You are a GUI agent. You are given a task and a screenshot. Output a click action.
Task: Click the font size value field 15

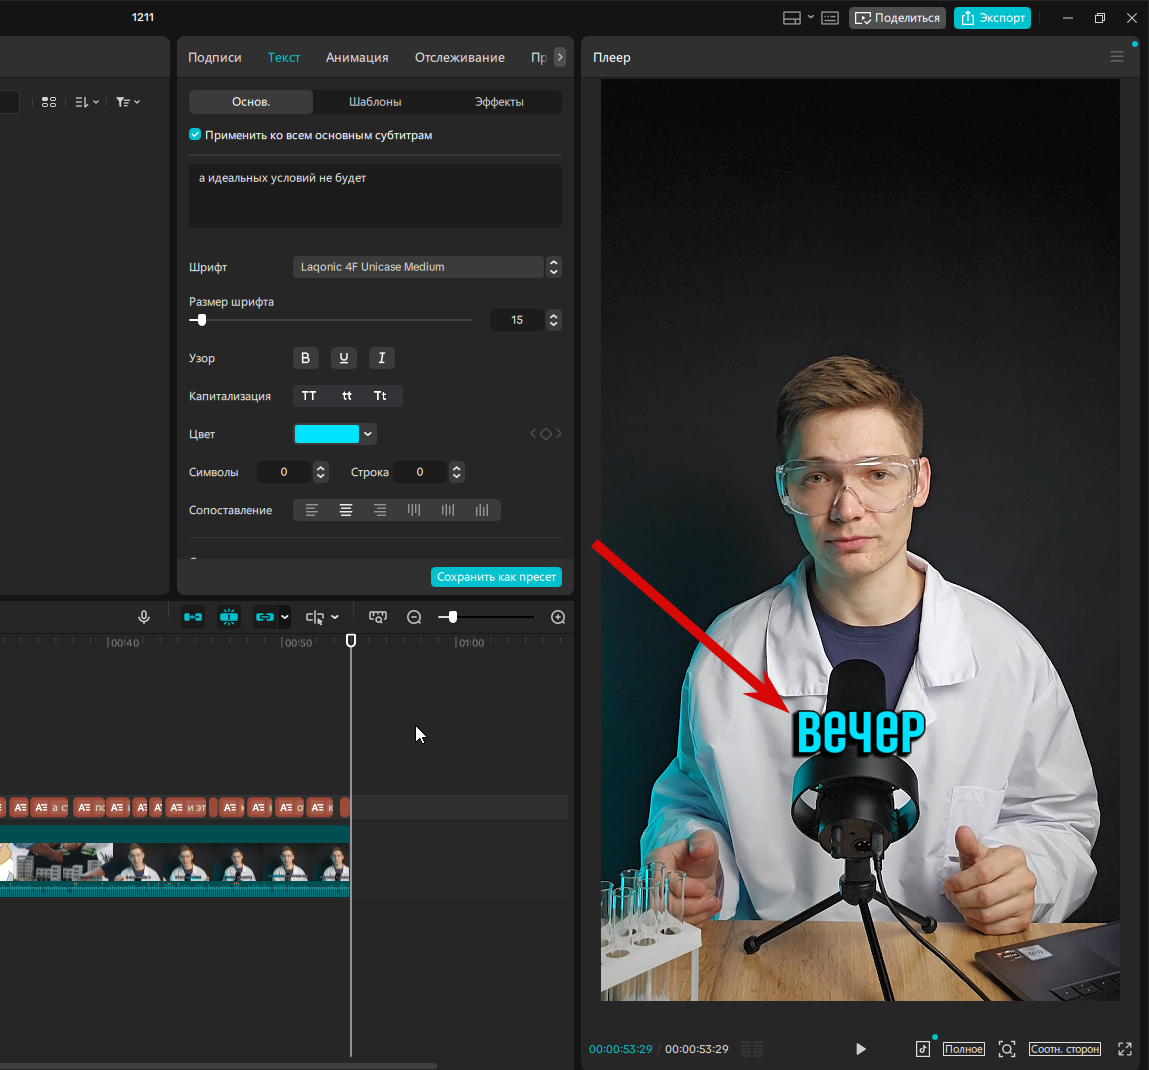point(517,320)
